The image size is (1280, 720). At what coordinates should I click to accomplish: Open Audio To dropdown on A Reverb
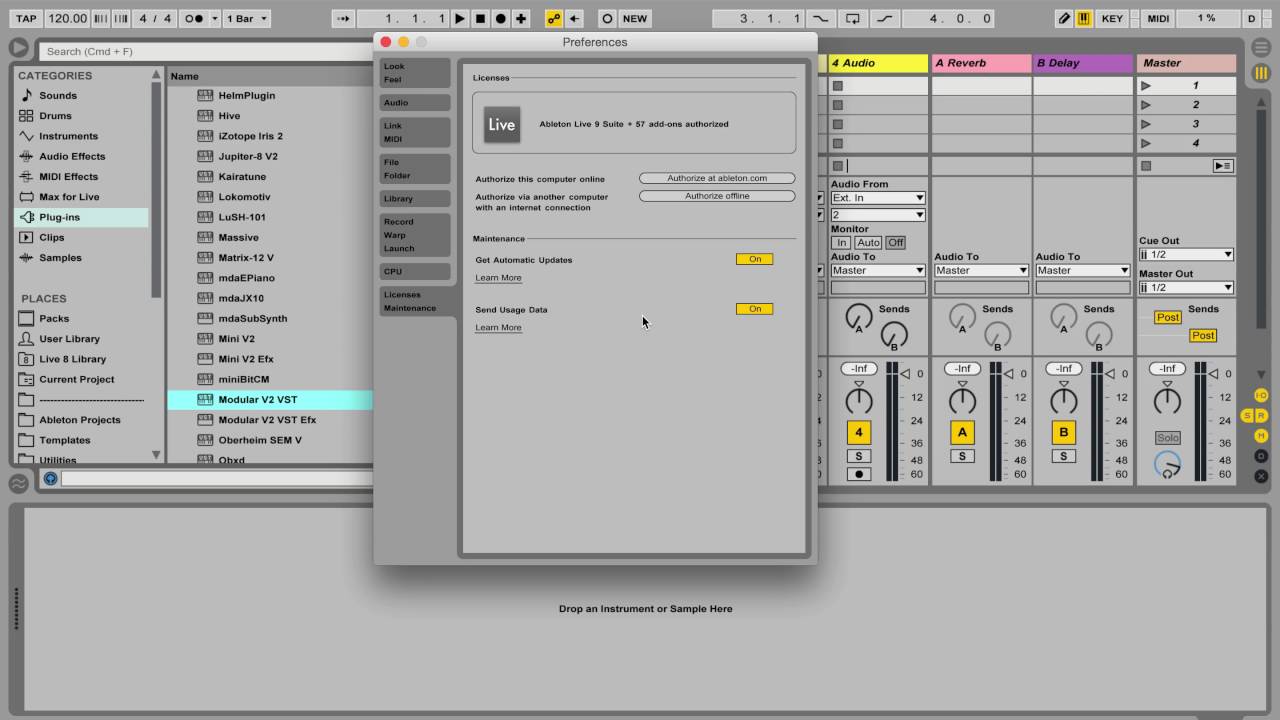tap(981, 270)
